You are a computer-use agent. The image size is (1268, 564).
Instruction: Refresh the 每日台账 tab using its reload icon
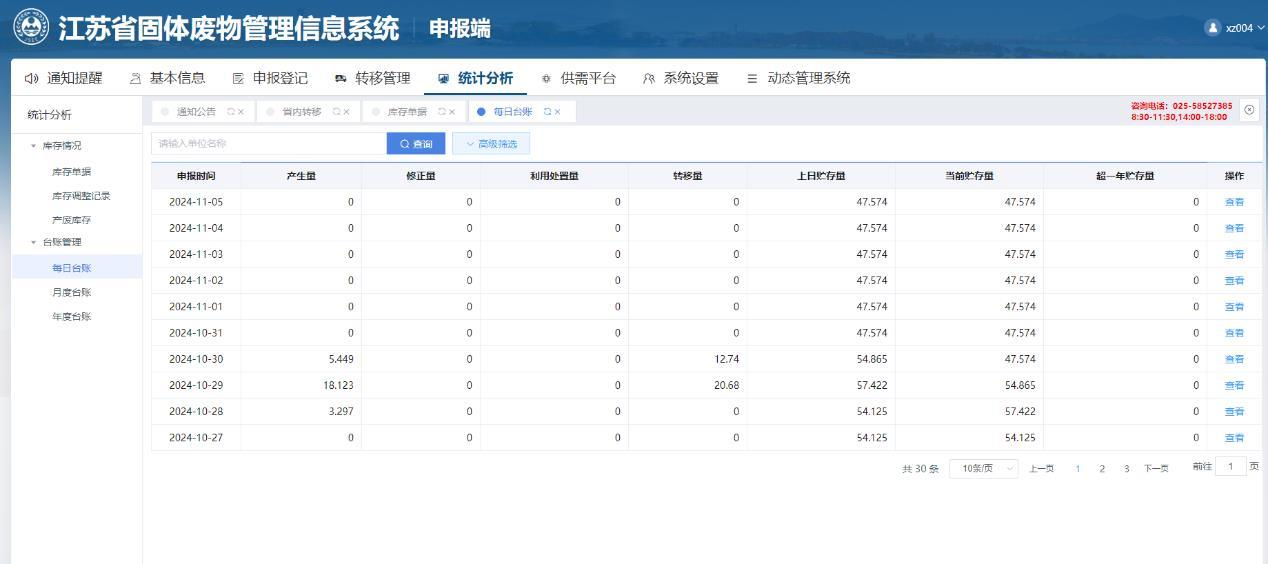click(547, 112)
